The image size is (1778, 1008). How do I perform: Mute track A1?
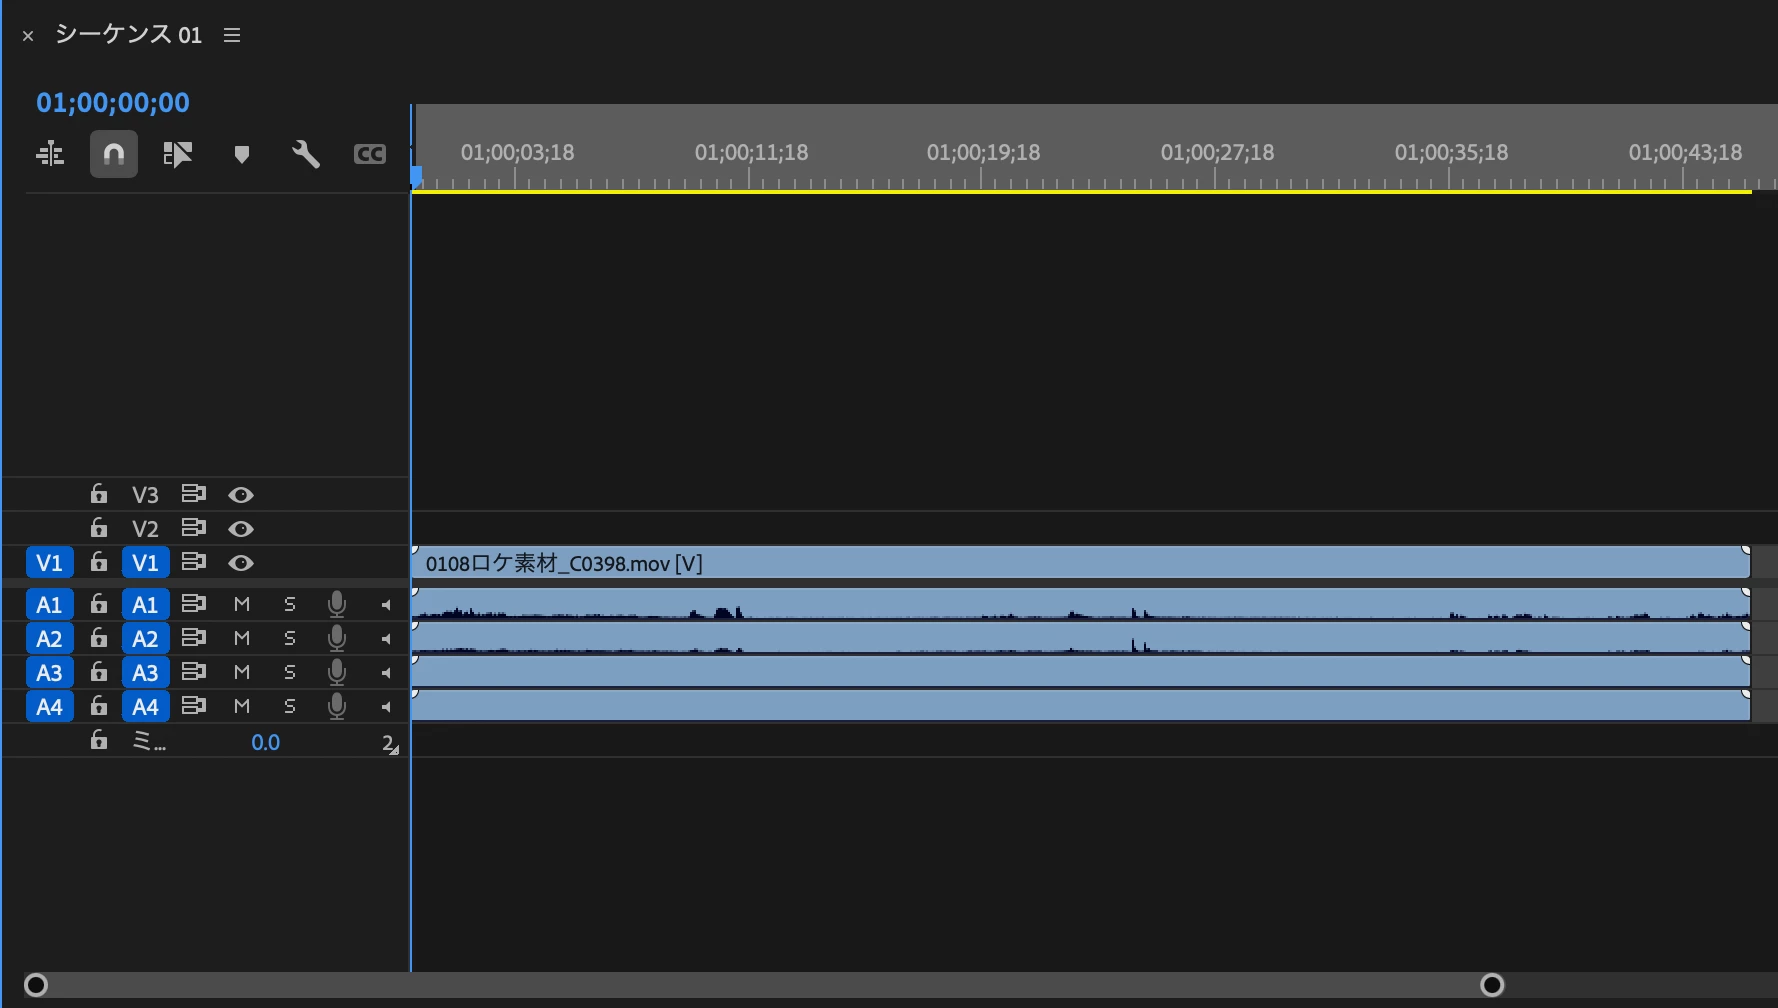coord(241,604)
